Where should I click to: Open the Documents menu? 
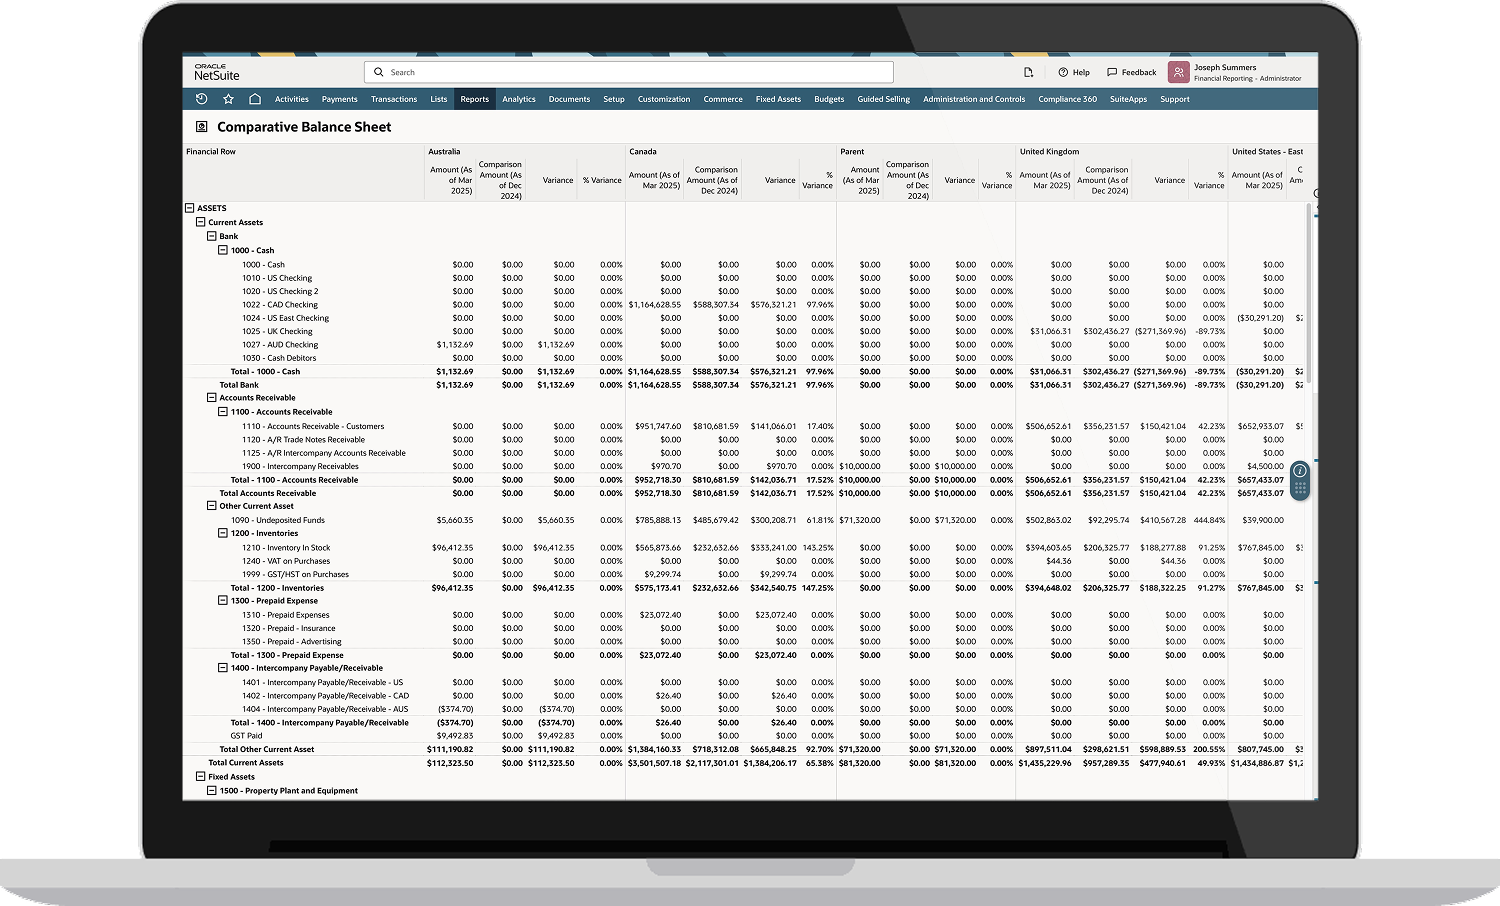[x=570, y=99]
